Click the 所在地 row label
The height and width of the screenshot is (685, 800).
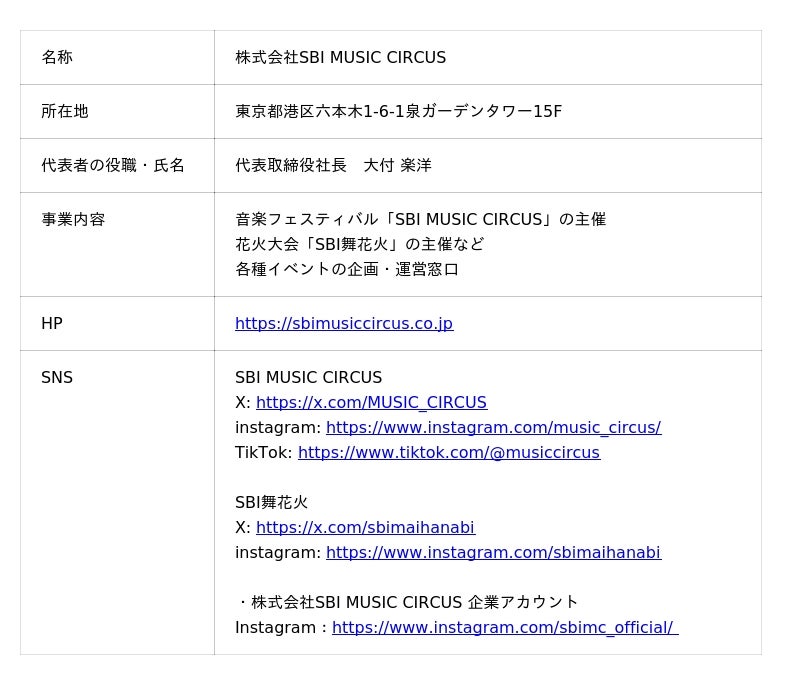(65, 112)
